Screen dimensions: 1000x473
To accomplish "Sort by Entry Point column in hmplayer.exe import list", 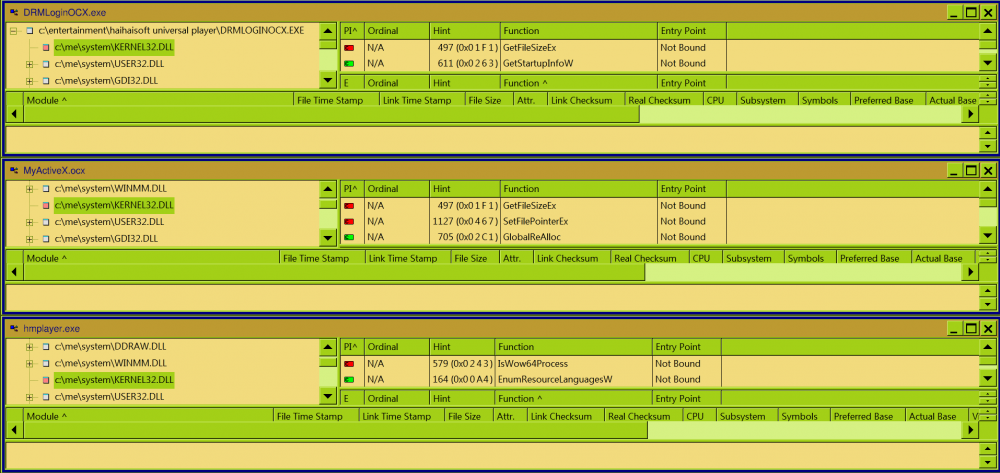I will pyautogui.click(x=686, y=347).
